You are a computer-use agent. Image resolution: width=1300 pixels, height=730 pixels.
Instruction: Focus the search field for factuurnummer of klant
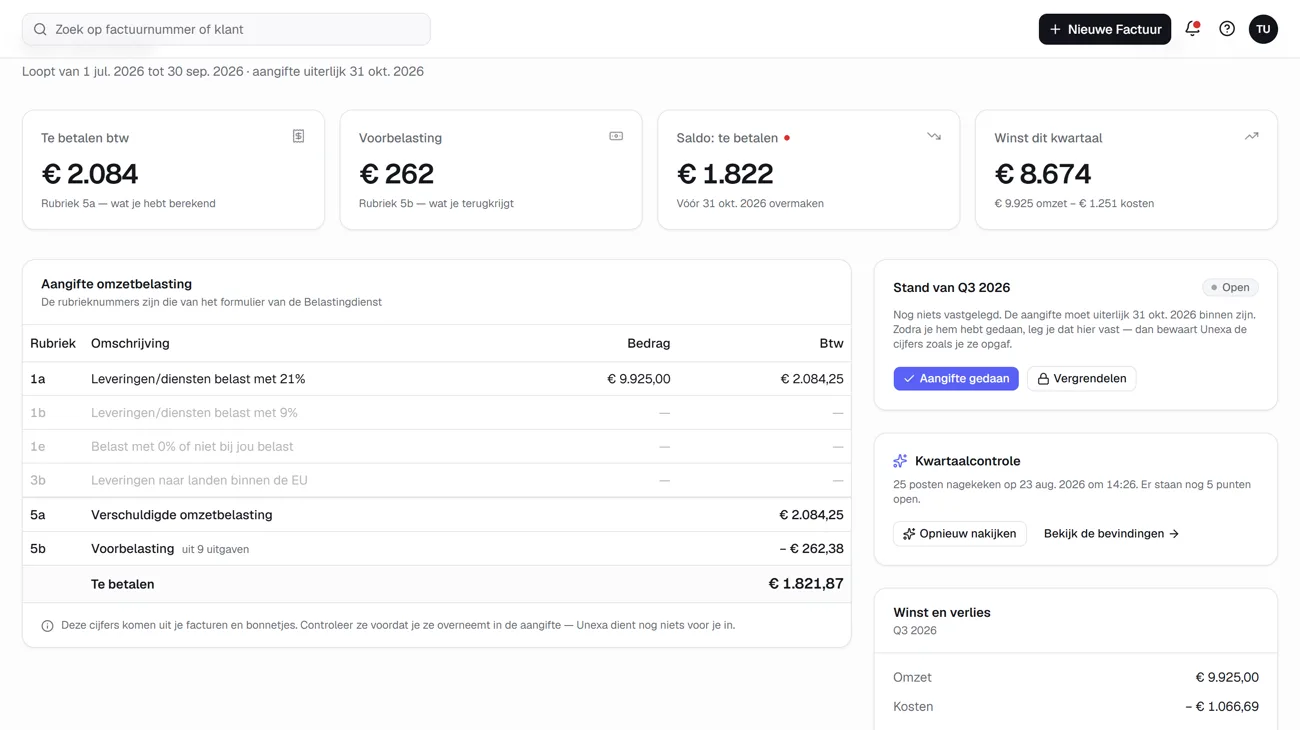[x=226, y=29]
